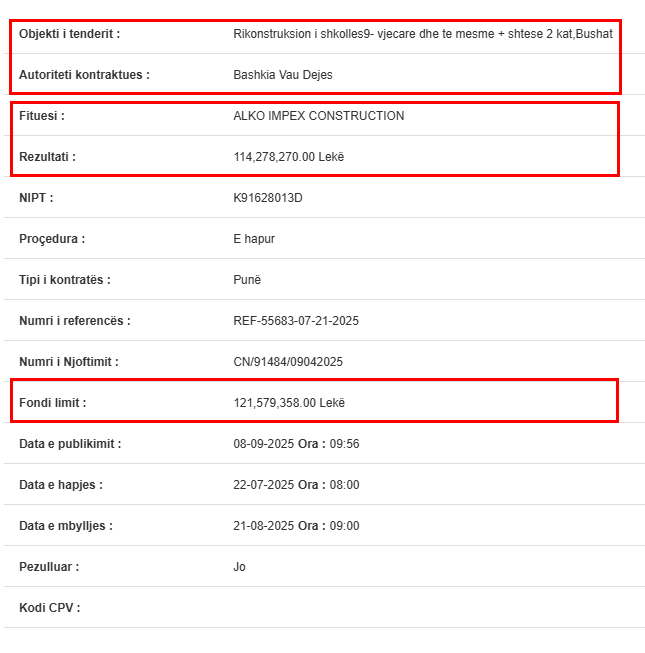Select the Pezulluar value Jo
The image size is (645, 653).
239,567
